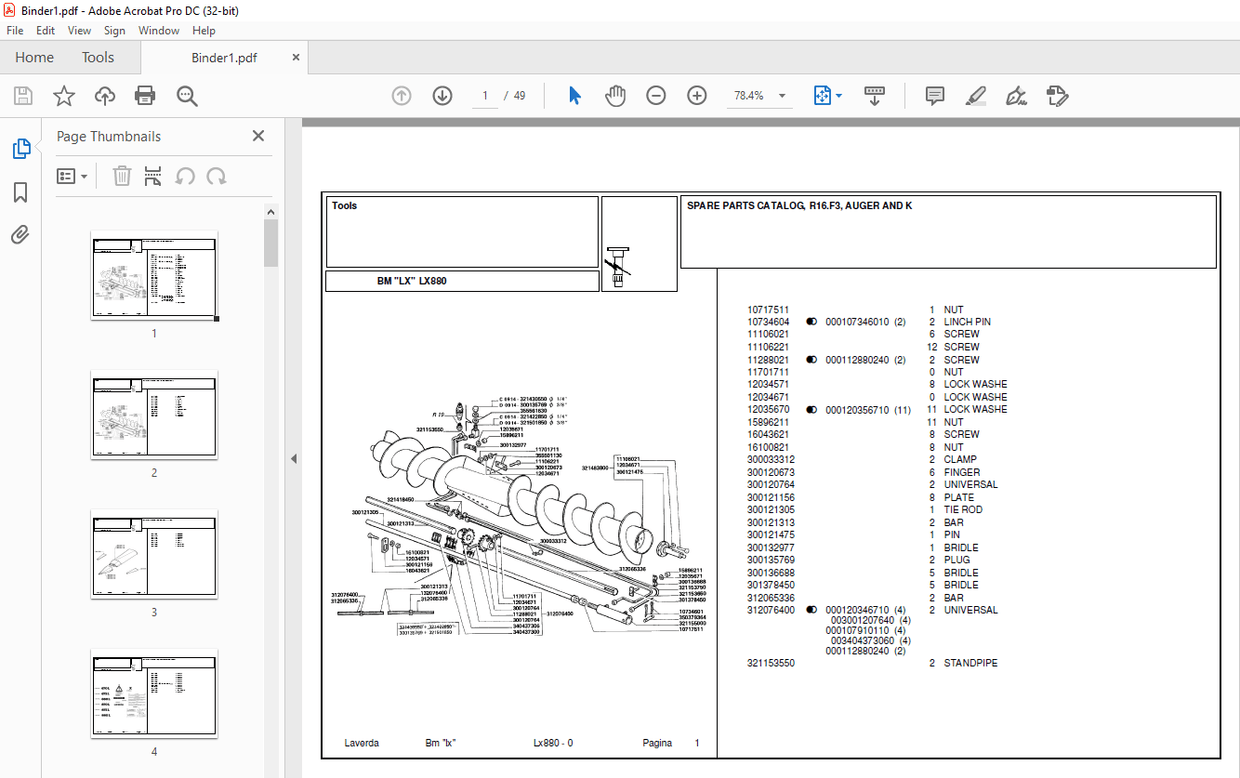Expand the thumbnail options menu
The image size is (1240, 778).
click(x=70, y=176)
